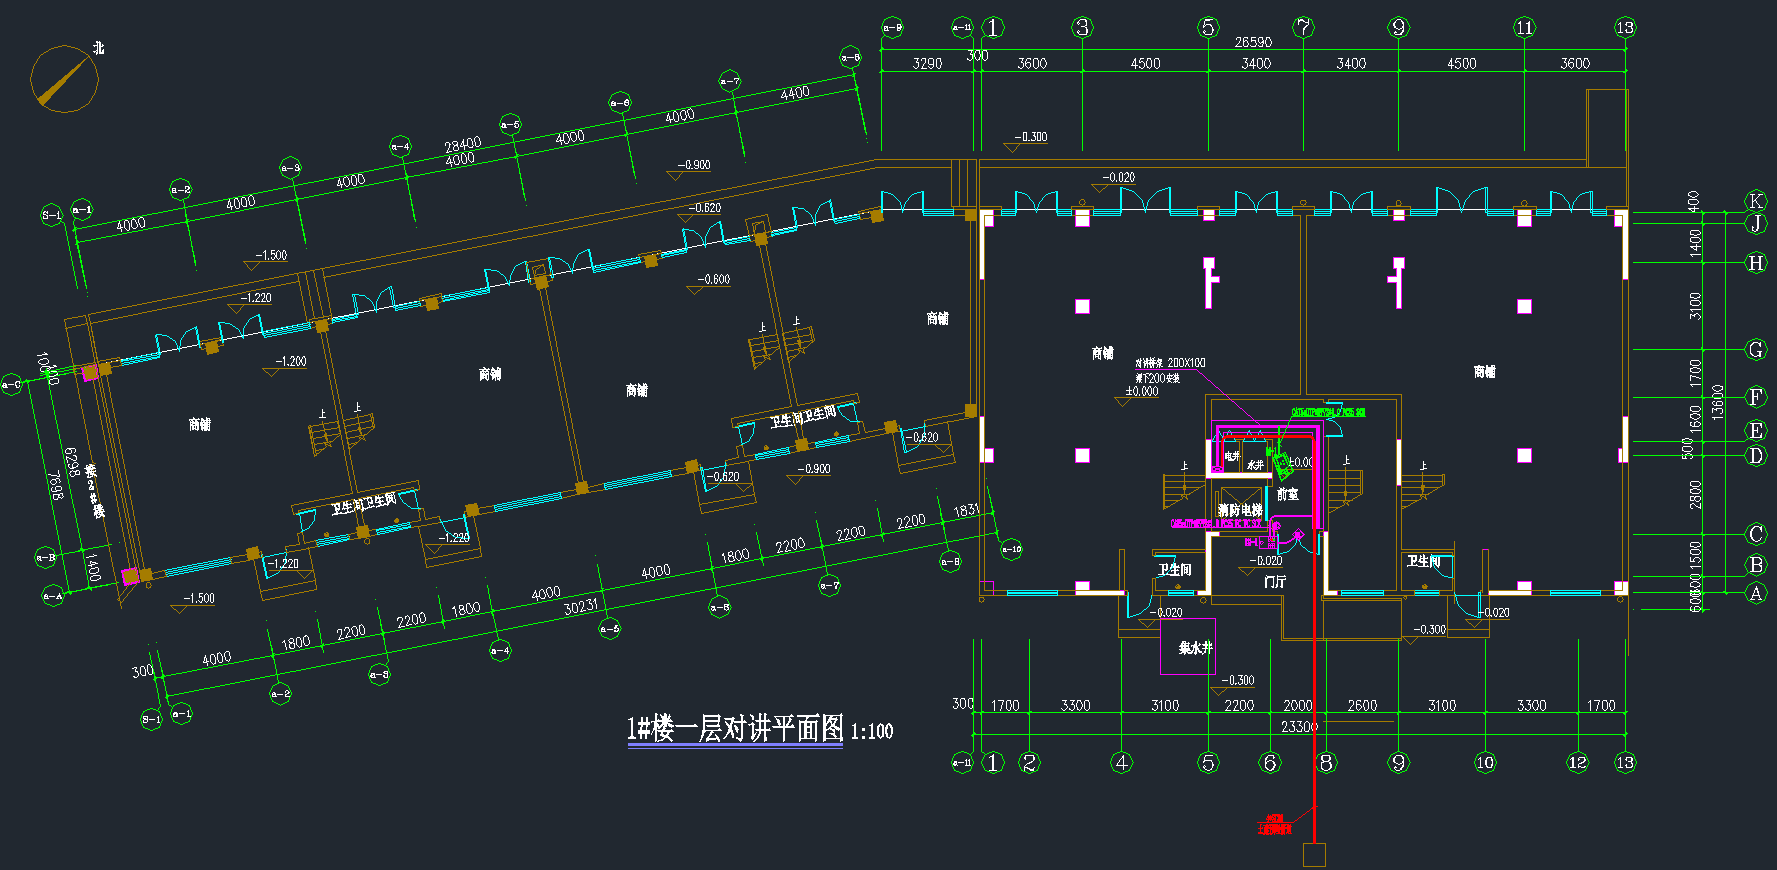This screenshot has width=1777, height=870.
Task: Select the green intercom device symbol in 前室
Action: (1282, 467)
